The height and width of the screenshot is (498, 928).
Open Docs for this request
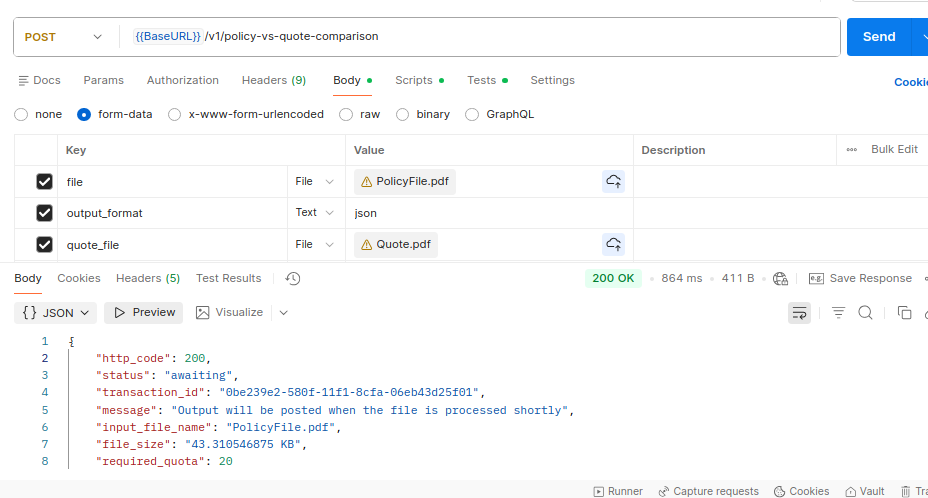coord(40,81)
